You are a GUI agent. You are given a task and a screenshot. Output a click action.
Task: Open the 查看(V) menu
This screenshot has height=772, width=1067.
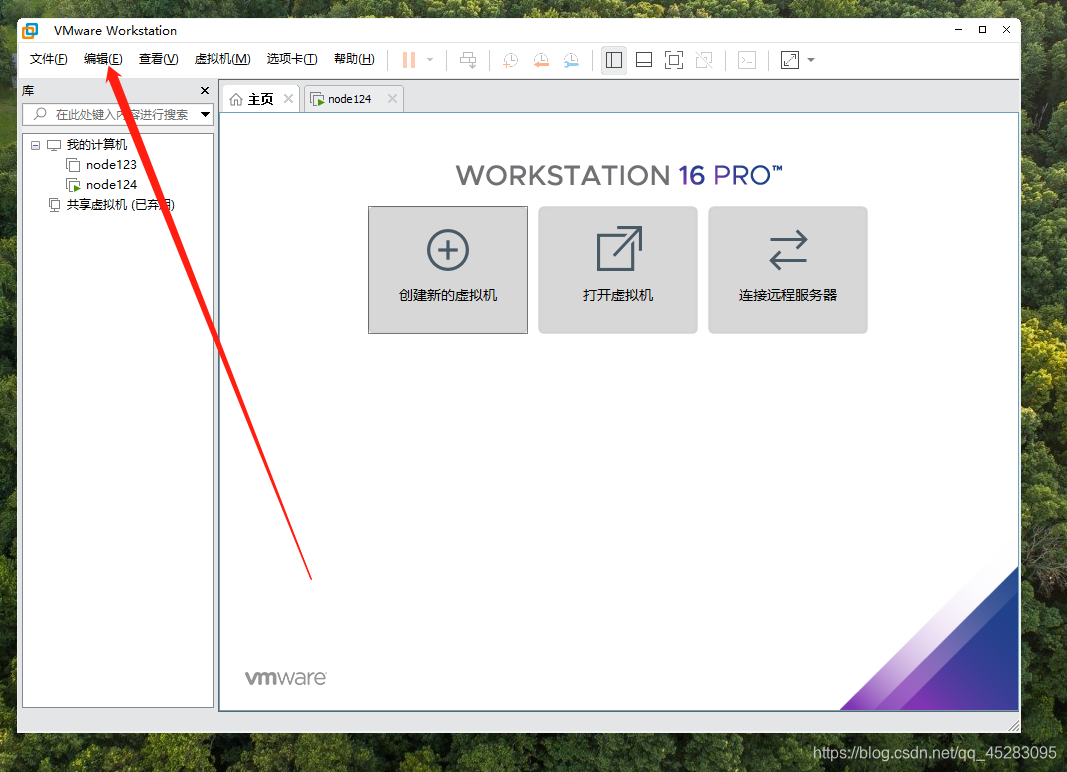(x=159, y=59)
